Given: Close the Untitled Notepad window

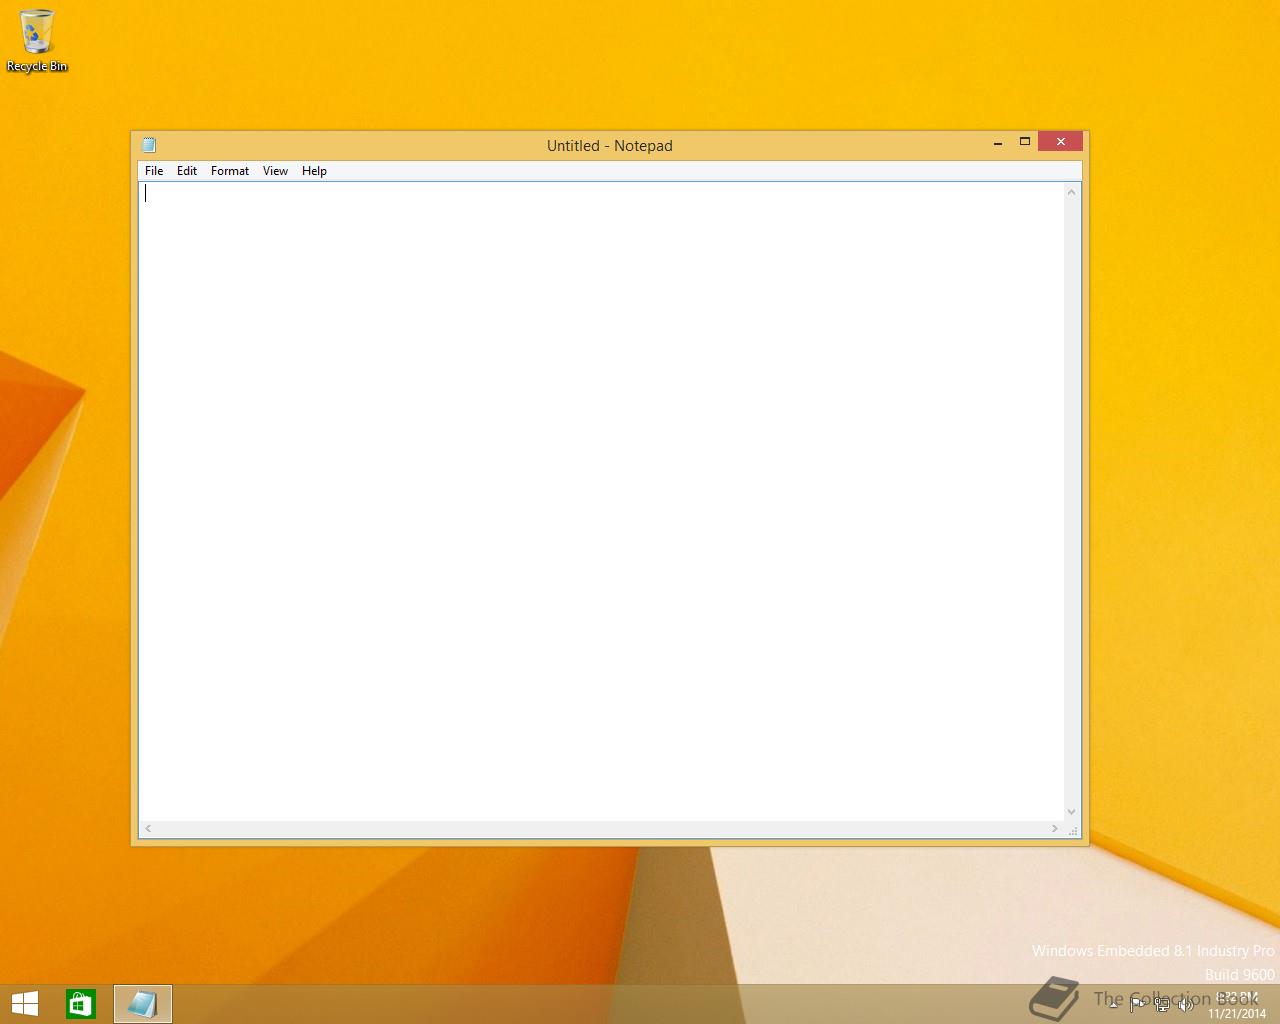Looking at the screenshot, I should 1060,142.
